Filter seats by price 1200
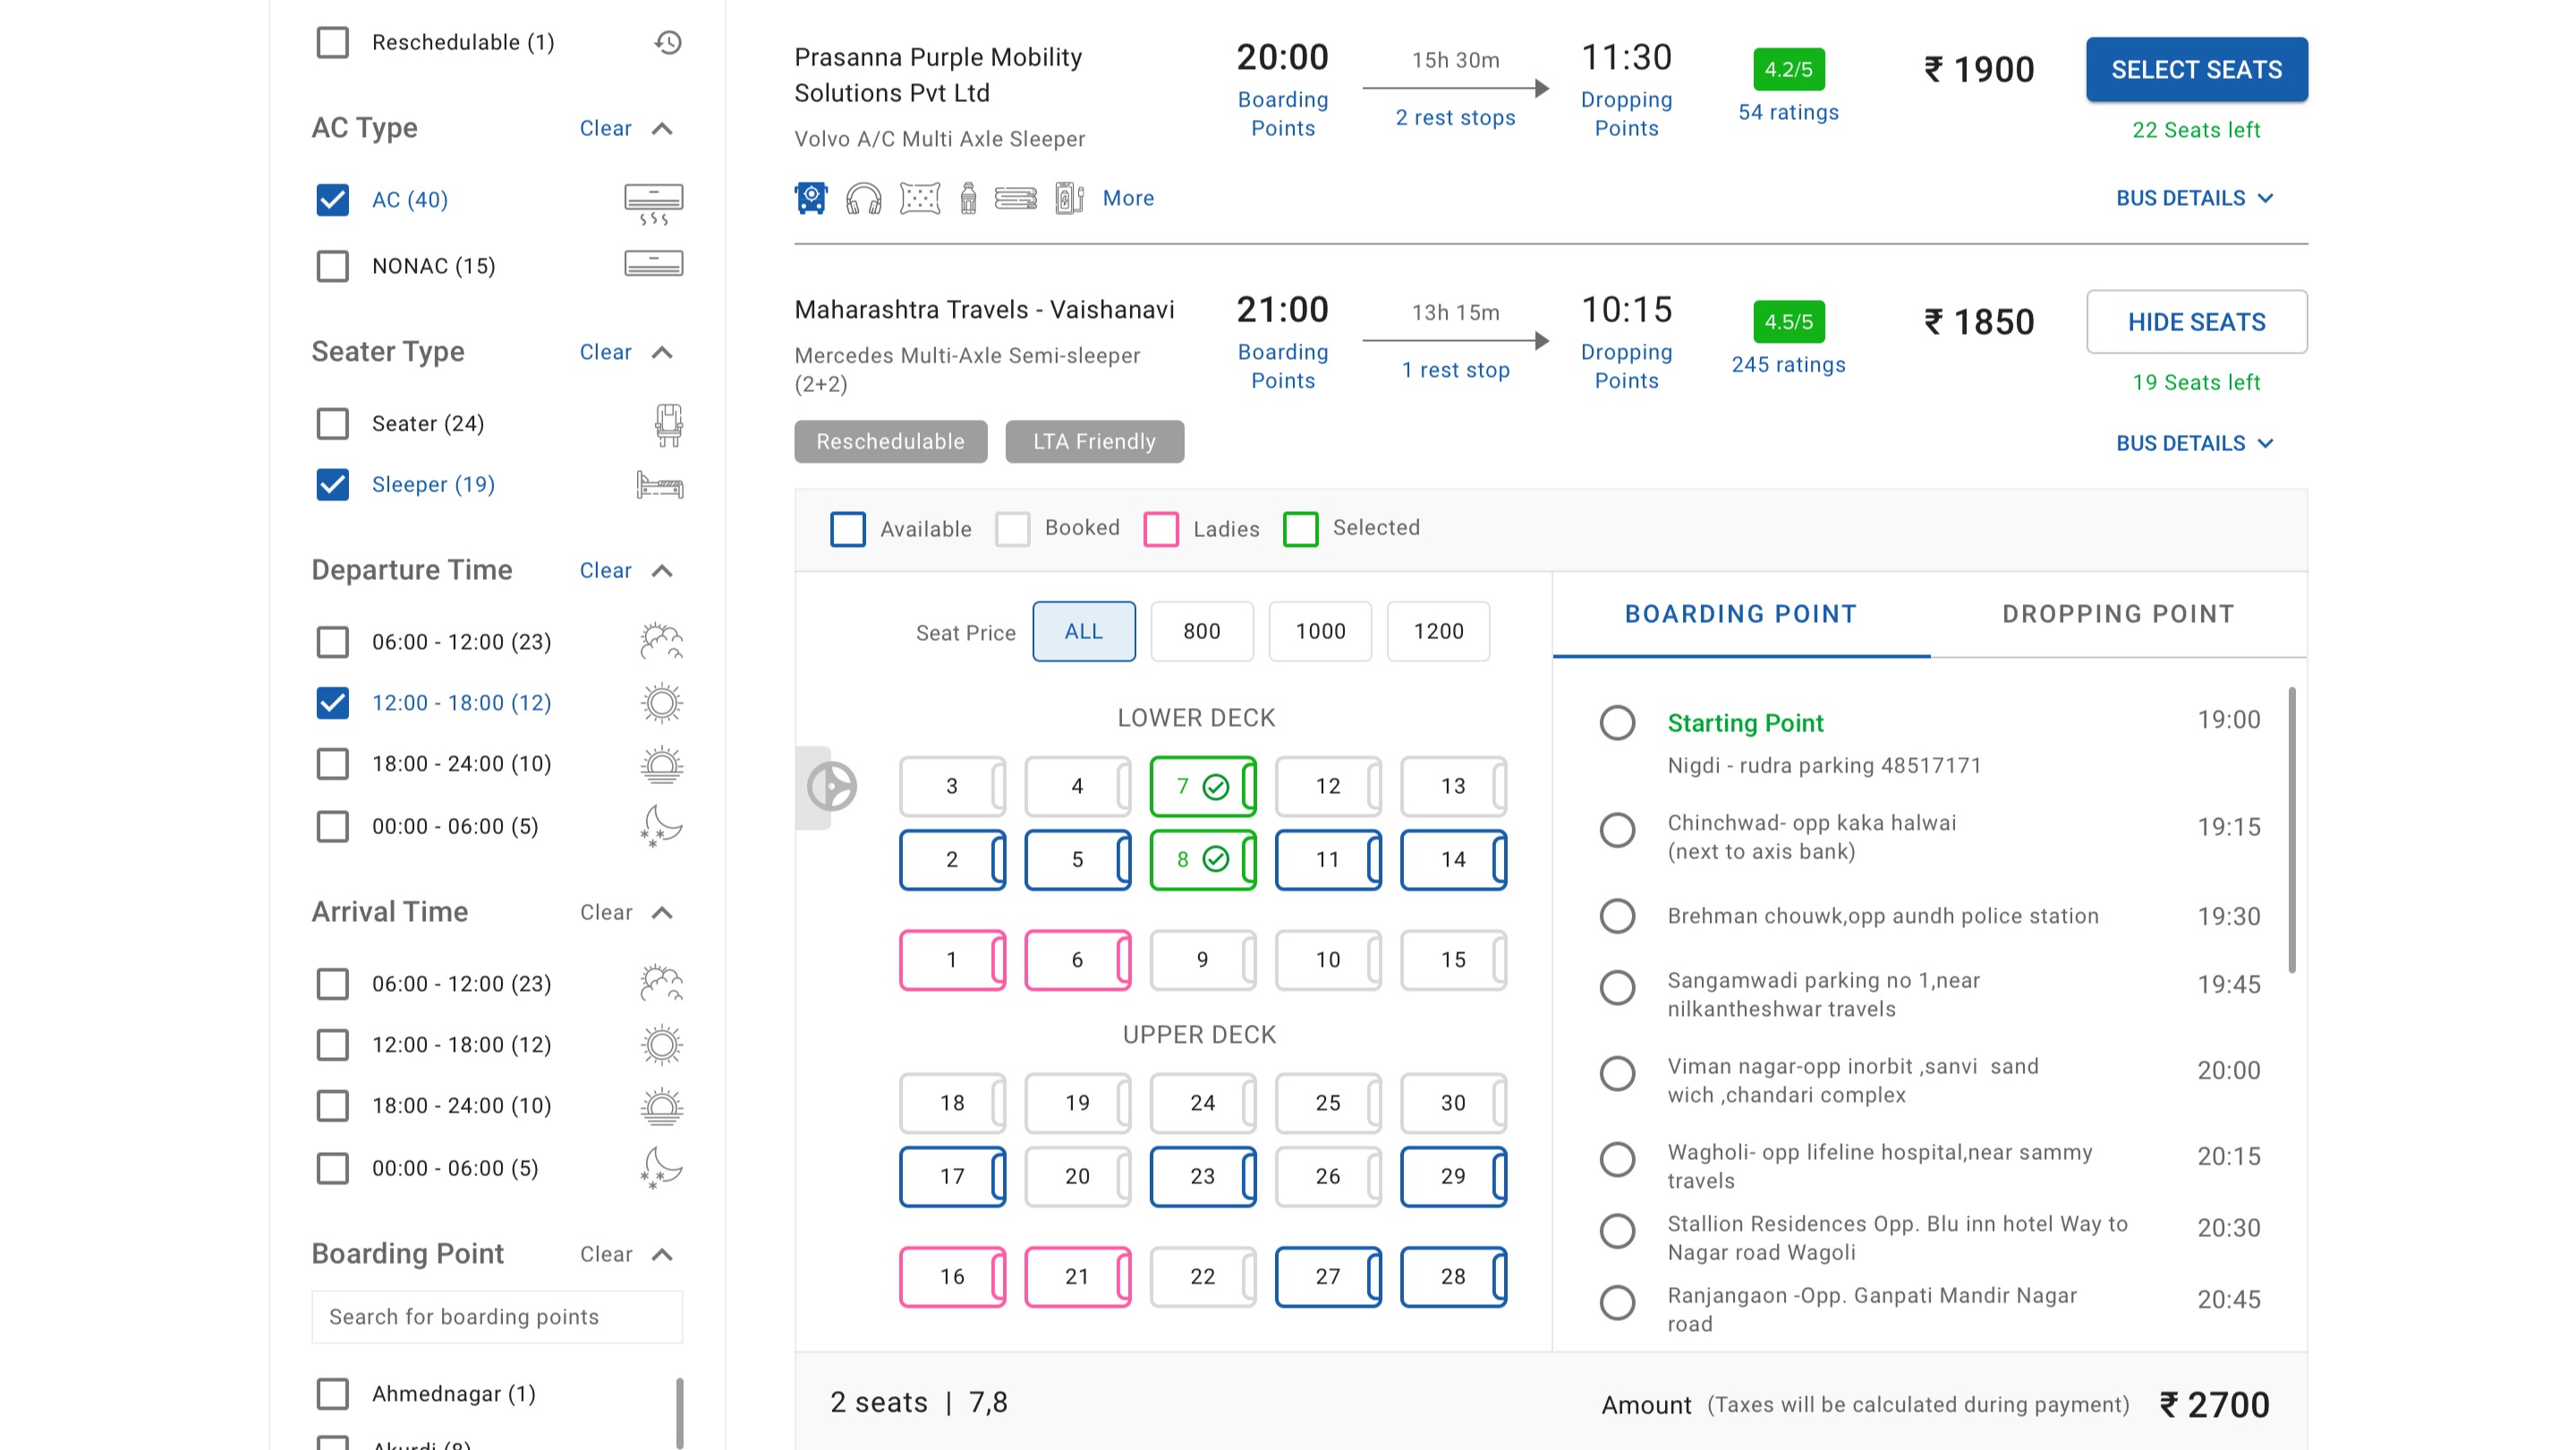This screenshot has height=1450, width=2576. pos(1438,631)
